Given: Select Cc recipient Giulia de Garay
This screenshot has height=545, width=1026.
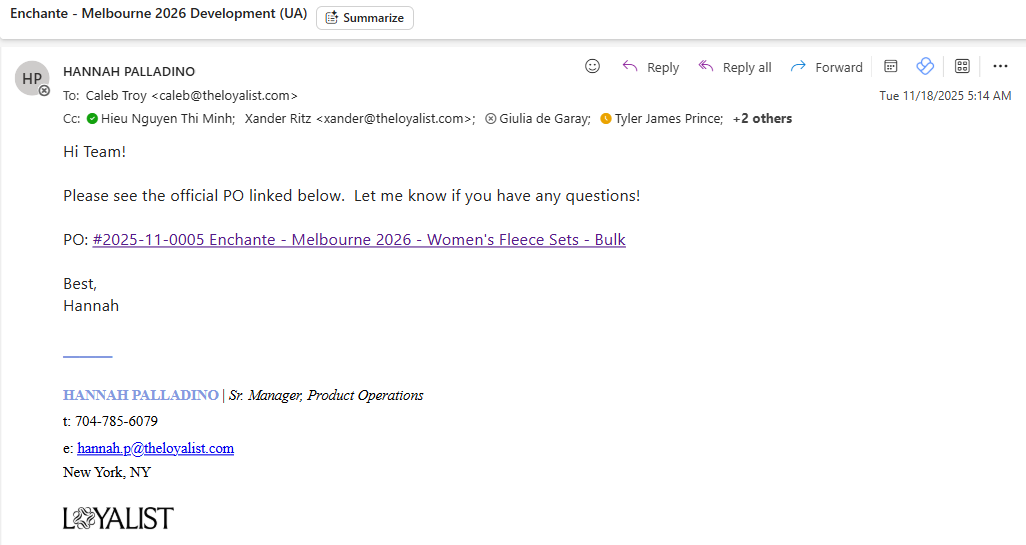Looking at the screenshot, I should pyautogui.click(x=544, y=118).
